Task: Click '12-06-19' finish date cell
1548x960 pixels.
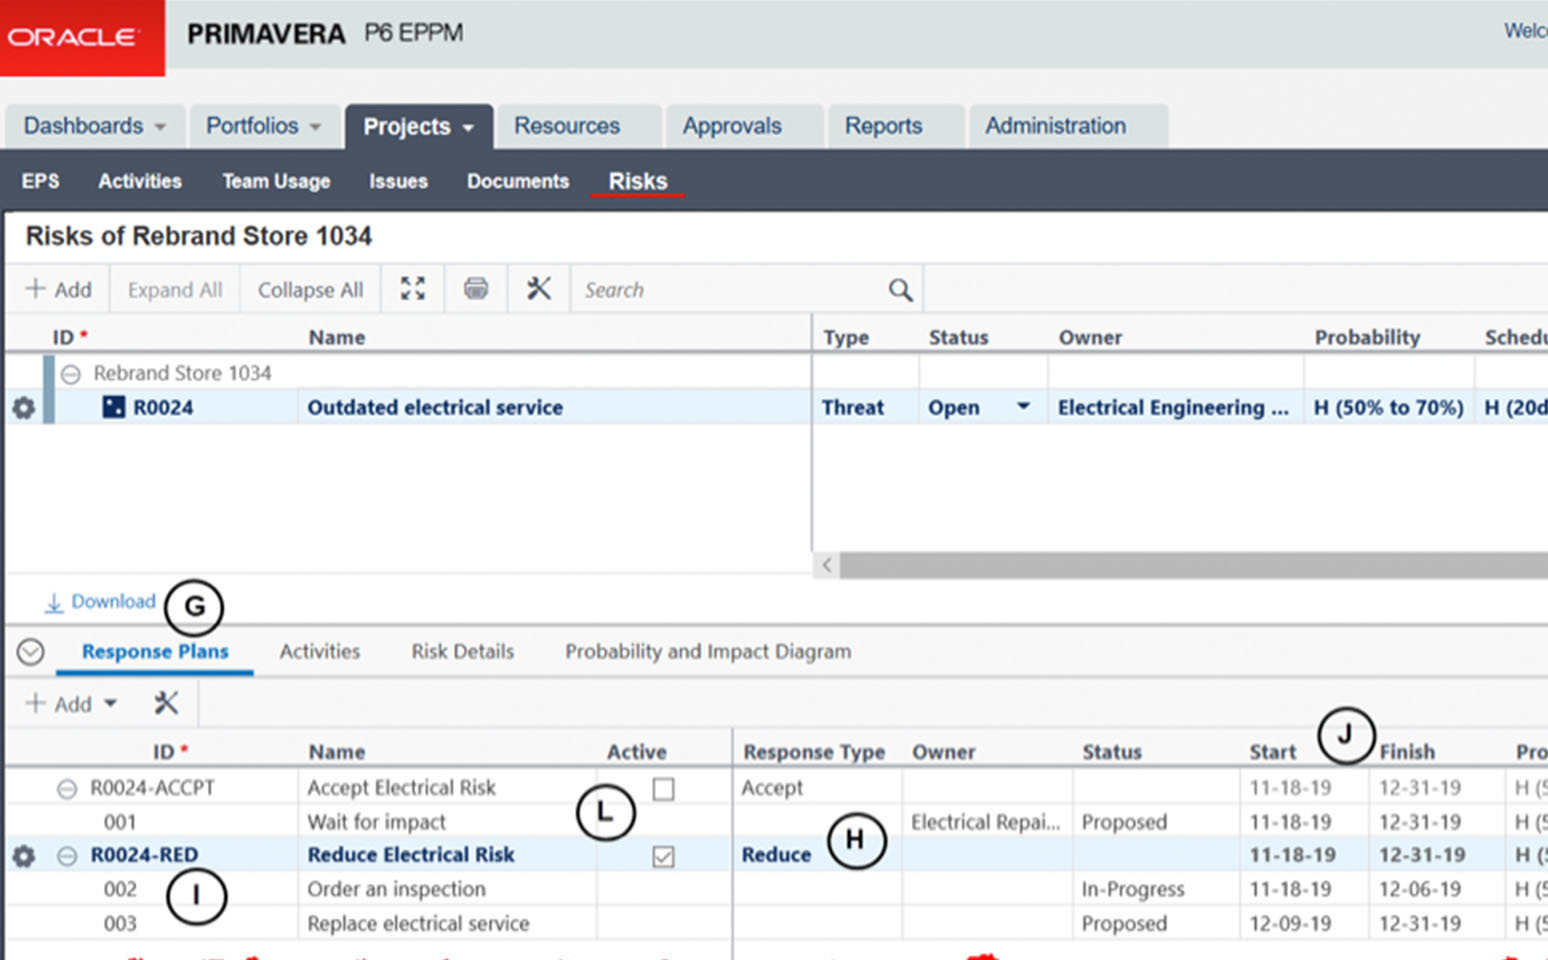Action: pos(1420,889)
